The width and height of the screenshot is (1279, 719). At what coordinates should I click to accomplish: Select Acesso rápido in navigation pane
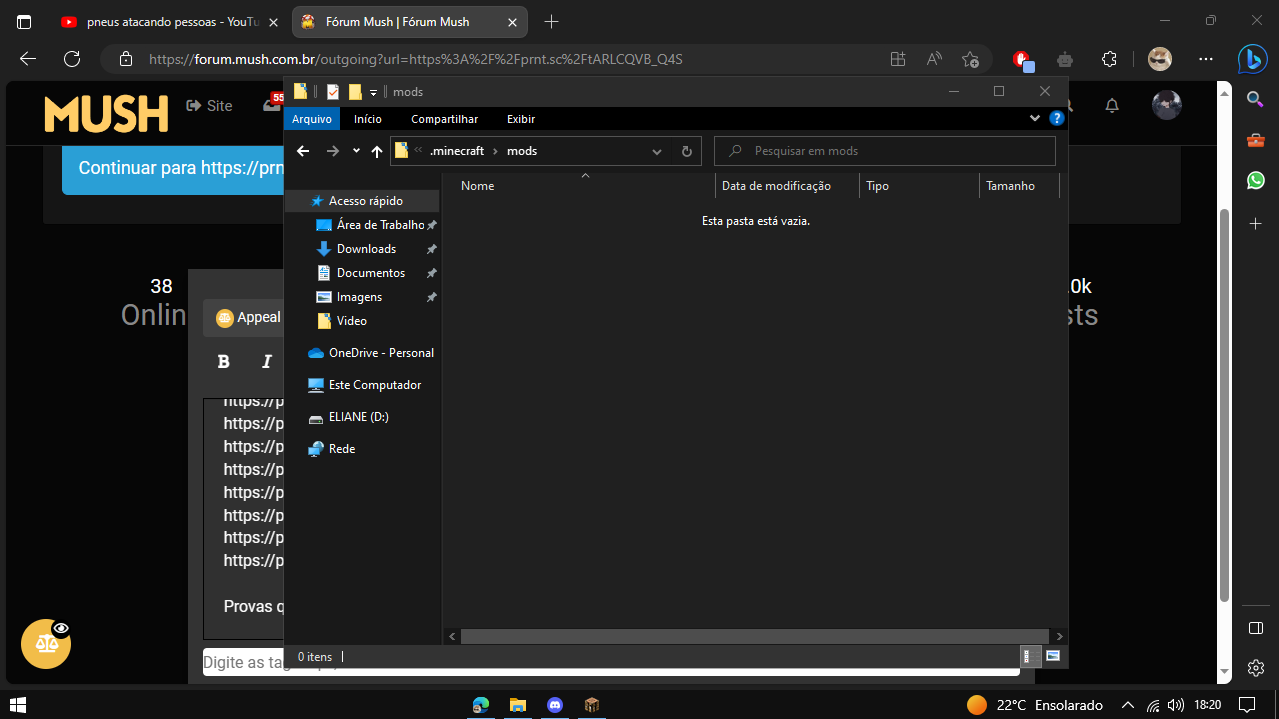[x=362, y=201]
